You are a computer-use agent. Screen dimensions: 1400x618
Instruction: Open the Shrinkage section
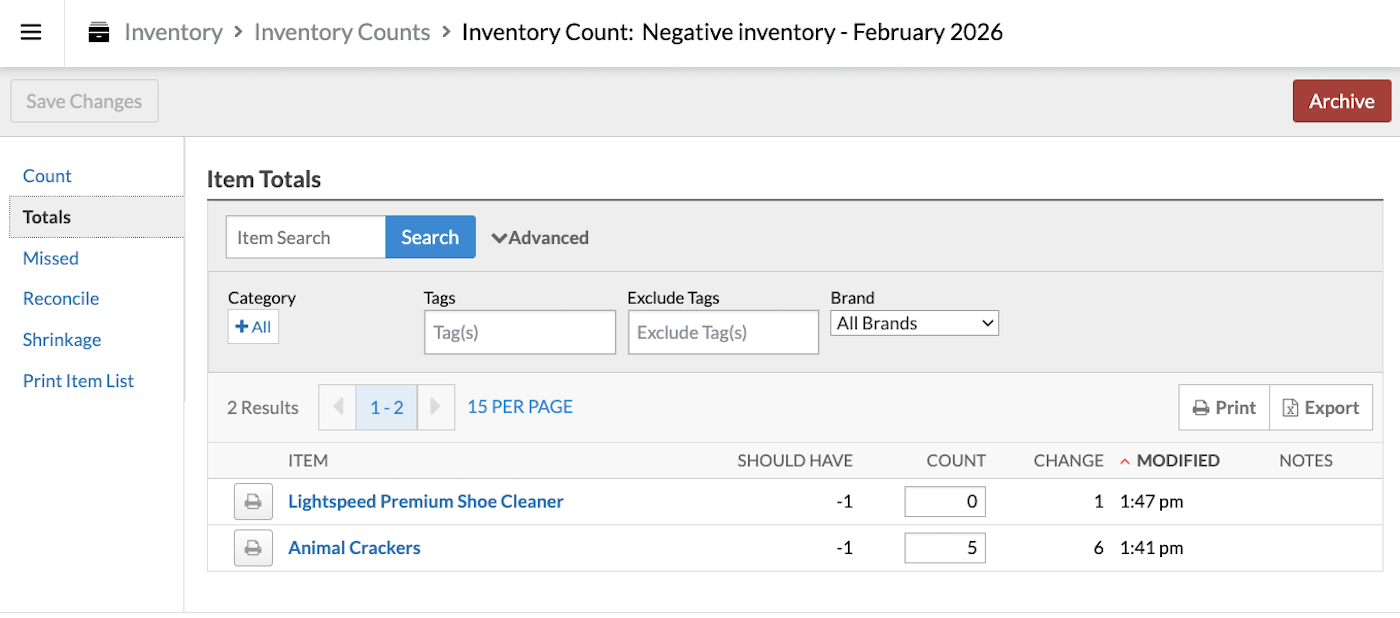click(61, 339)
